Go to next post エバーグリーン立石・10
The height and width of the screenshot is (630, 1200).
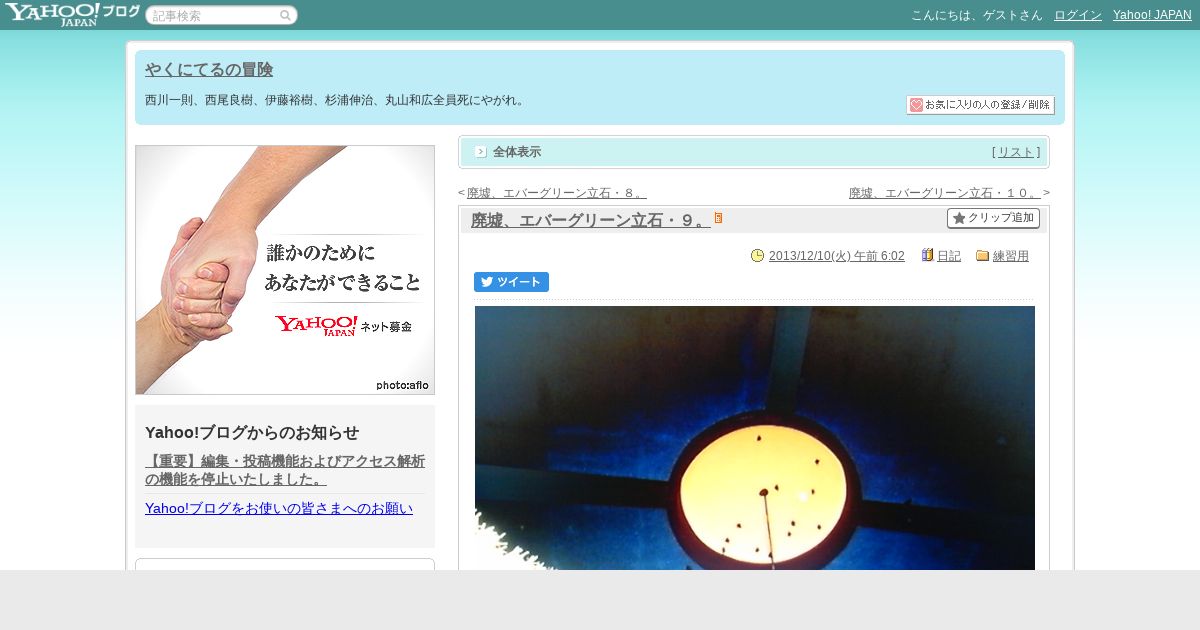(945, 193)
